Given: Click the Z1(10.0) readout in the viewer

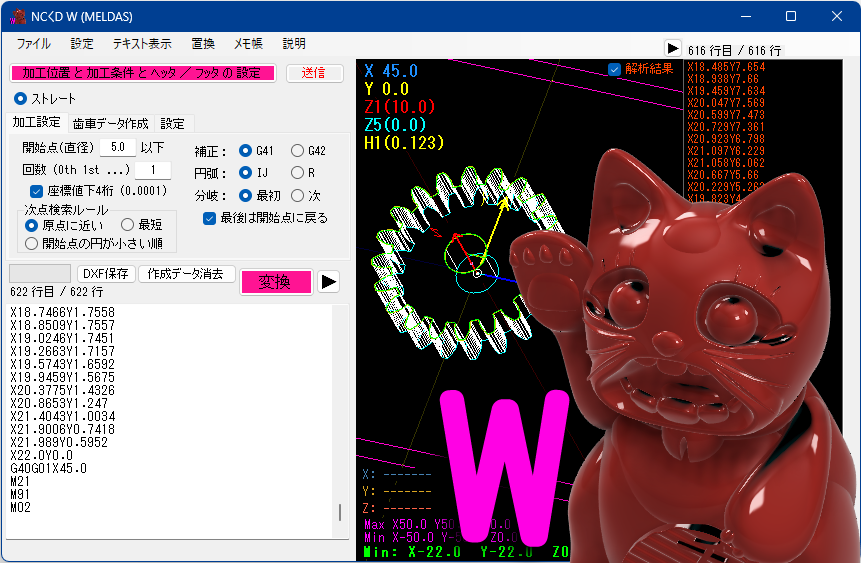Looking at the screenshot, I should [399, 107].
